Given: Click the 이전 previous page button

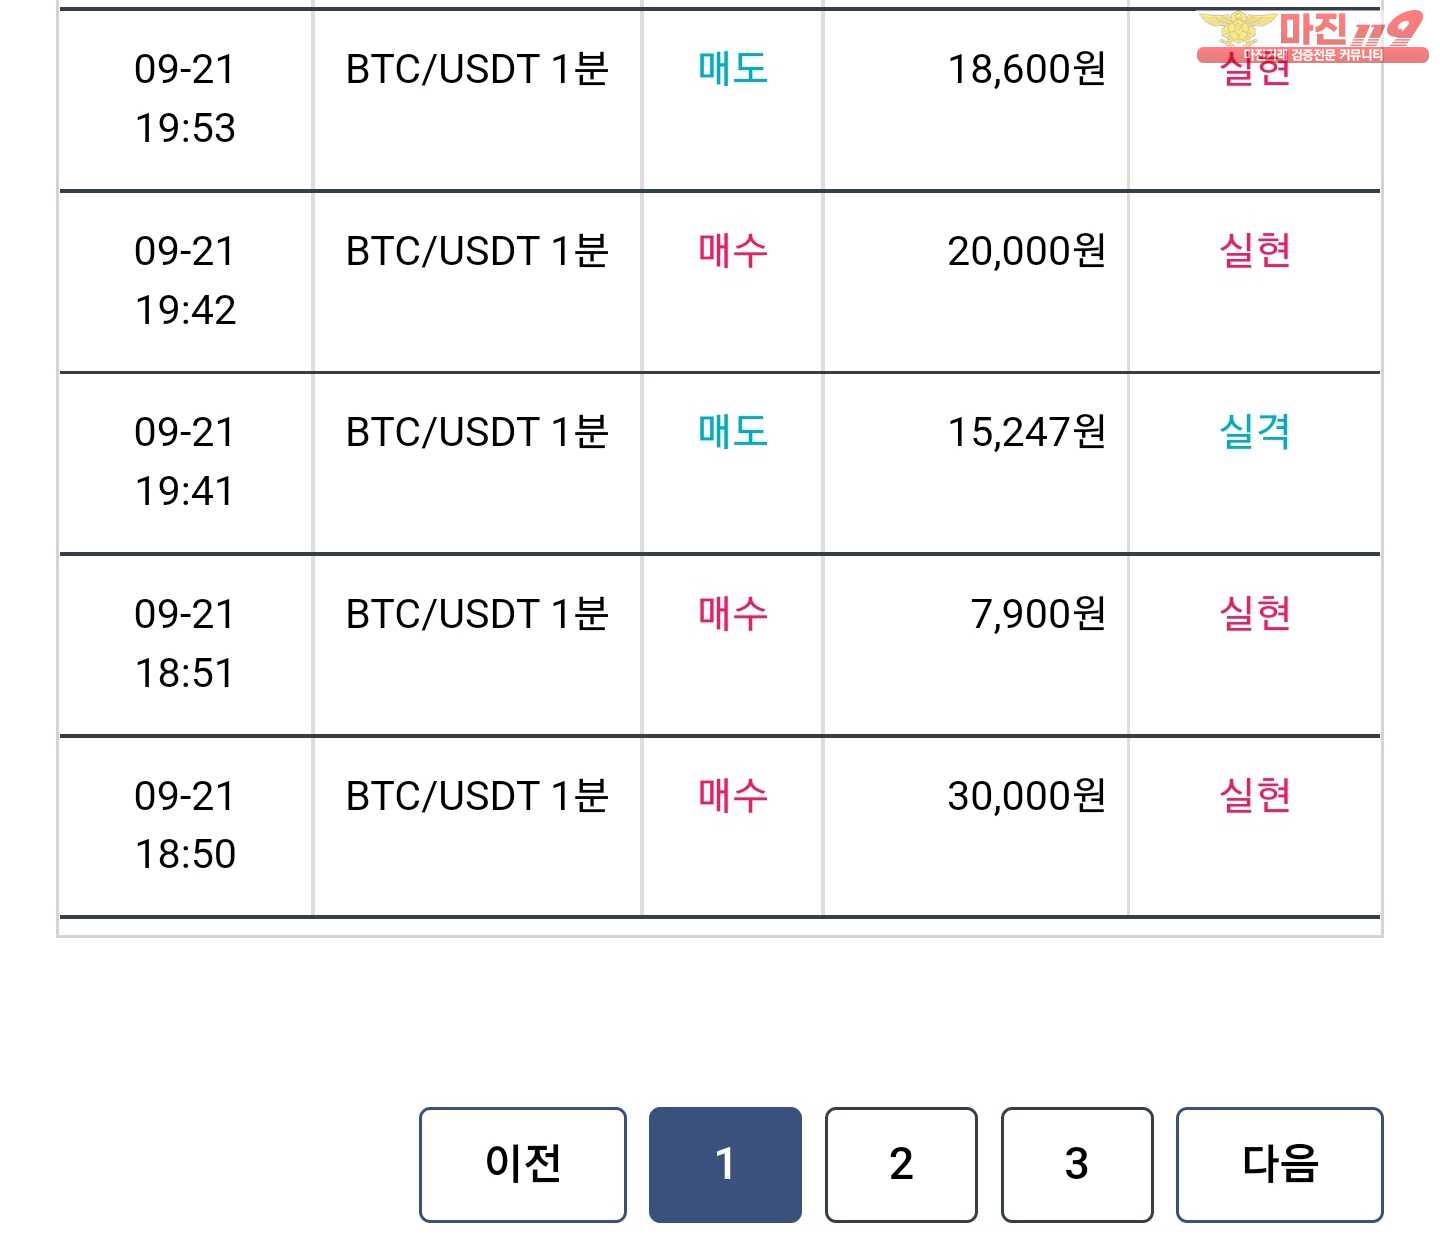Looking at the screenshot, I should [523, 1164].
